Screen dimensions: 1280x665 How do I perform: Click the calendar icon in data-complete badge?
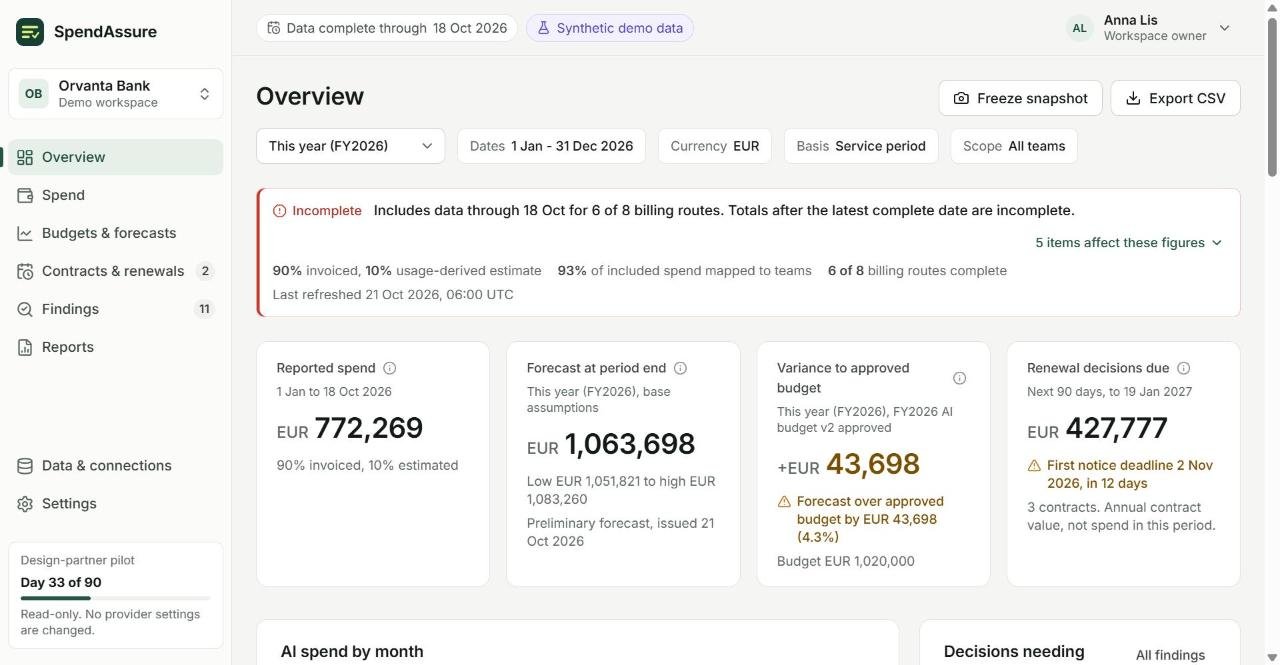(x=274, y=28)
